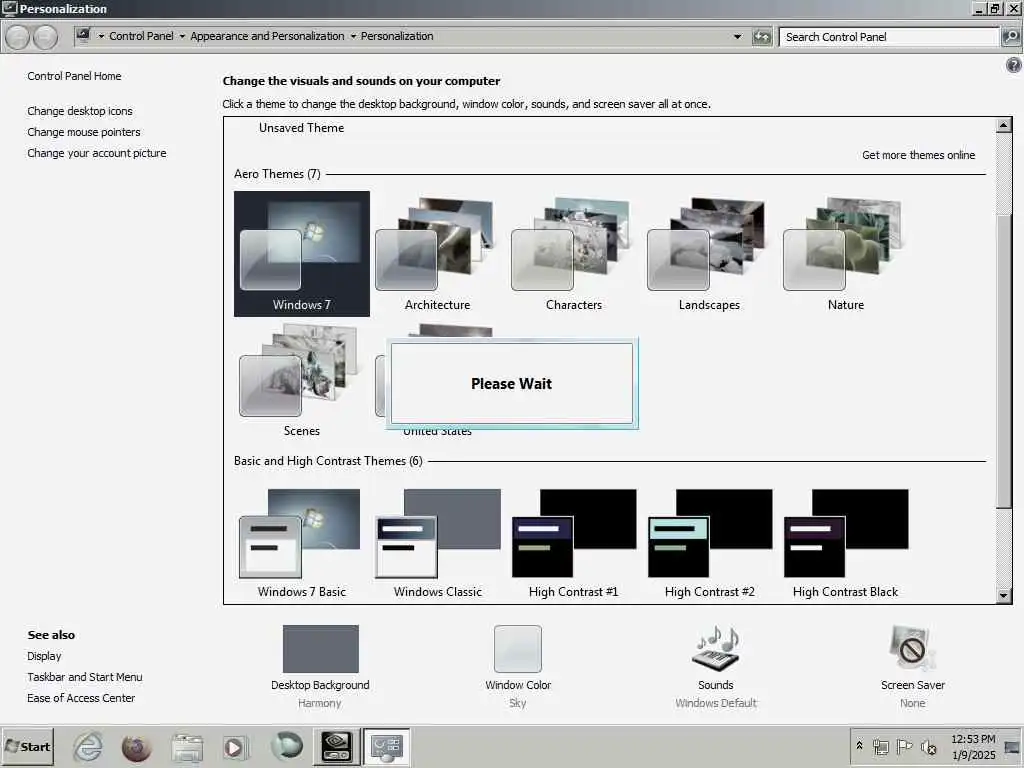Apply High Contrast Black theme
This screenshot has width=1024, height=768.
click(845, 543)
